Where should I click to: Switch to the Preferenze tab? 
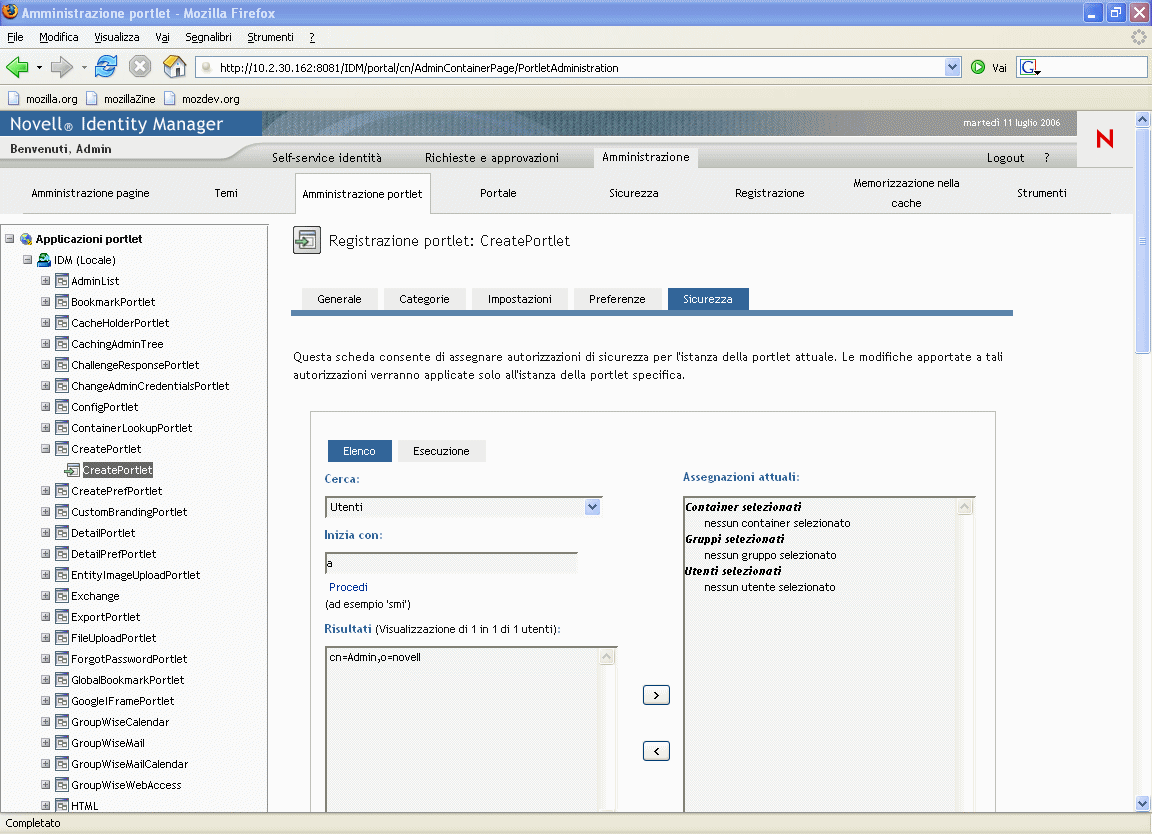(x=617, y=299)
